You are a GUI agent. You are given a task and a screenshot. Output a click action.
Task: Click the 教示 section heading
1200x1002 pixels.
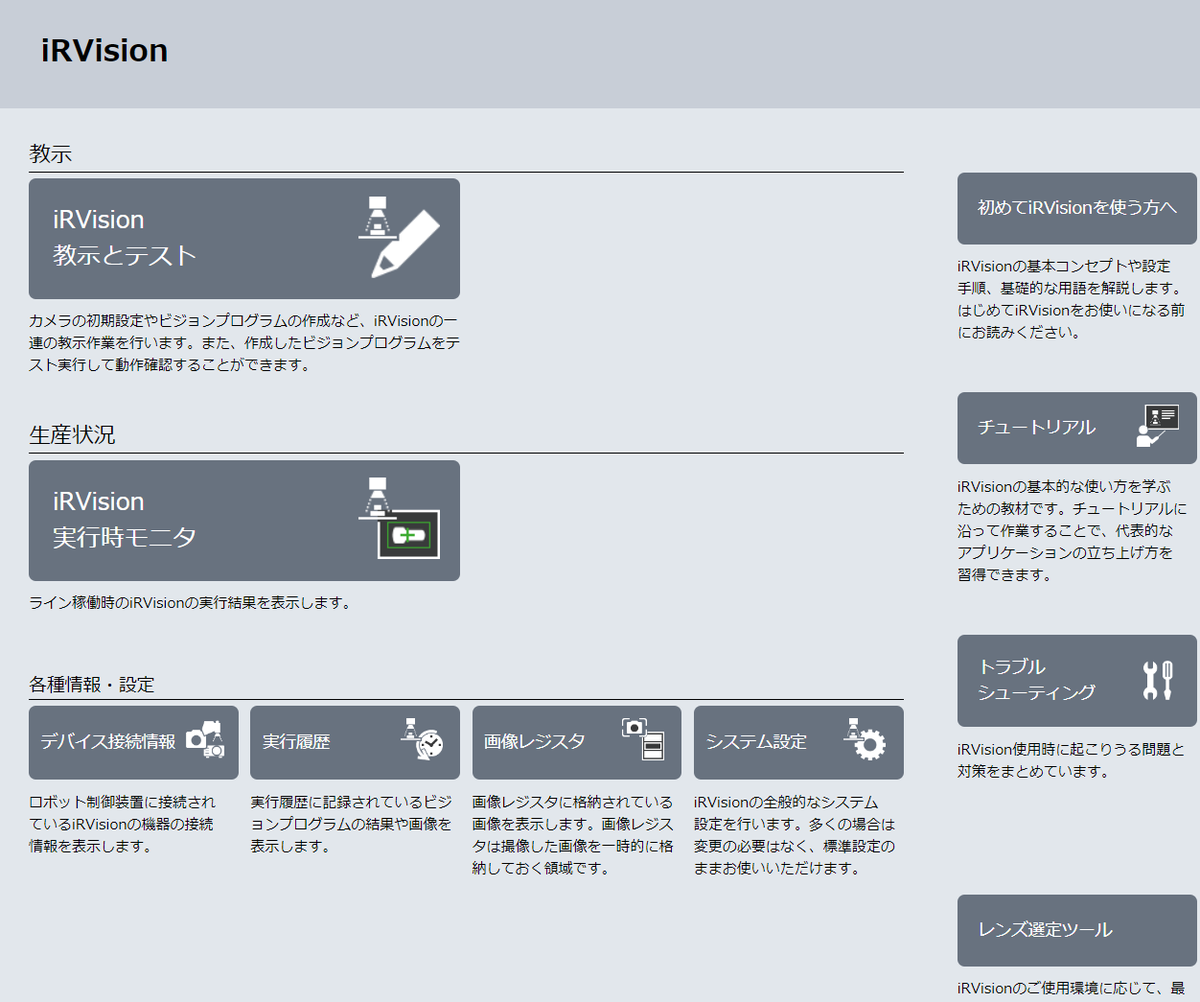51,155
